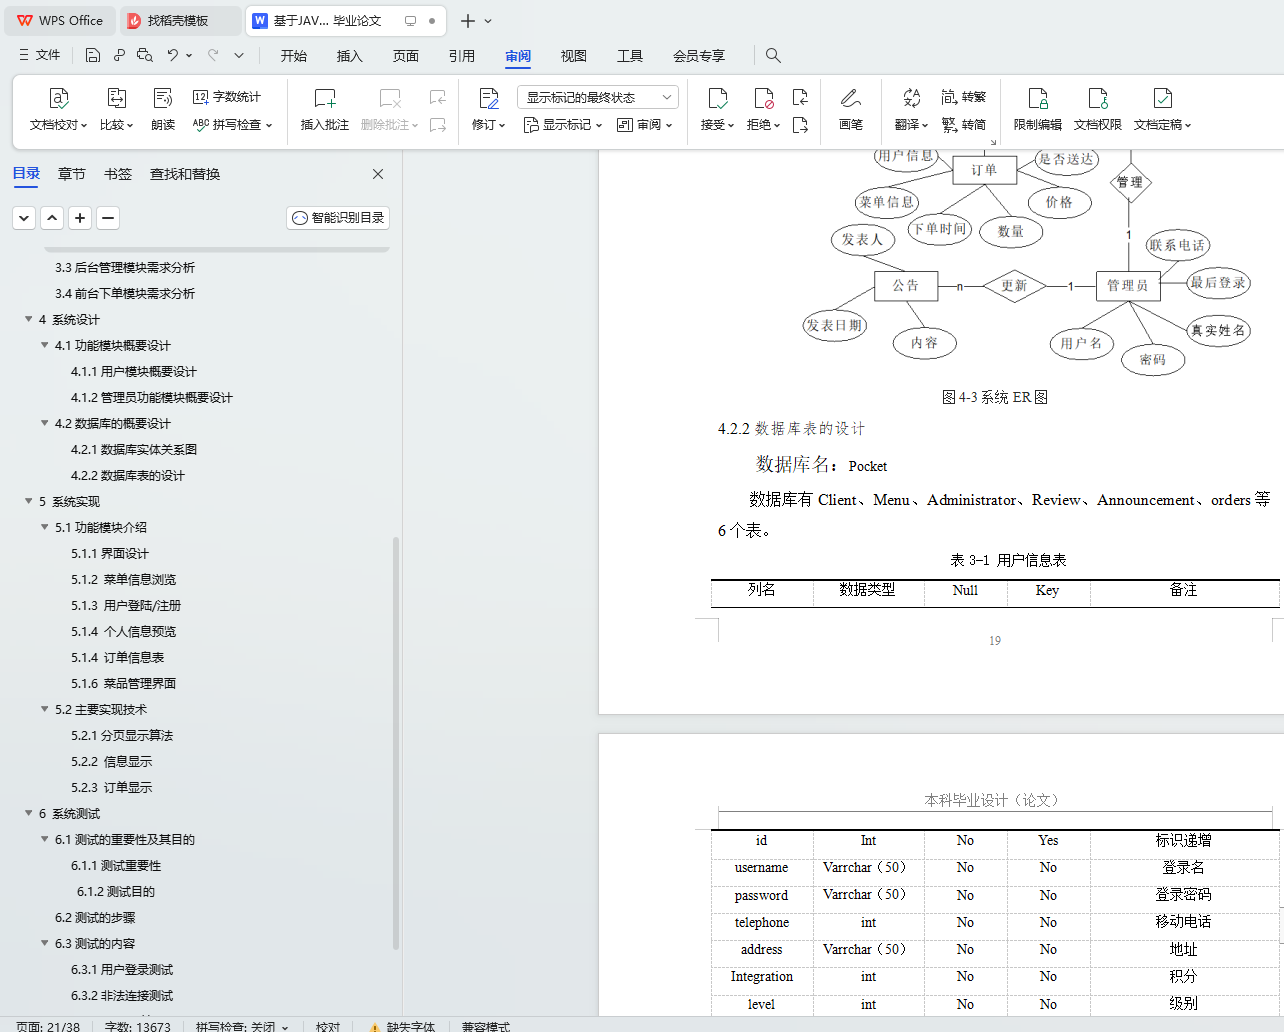Convert text to traditional with 转繁

(964, 97)
